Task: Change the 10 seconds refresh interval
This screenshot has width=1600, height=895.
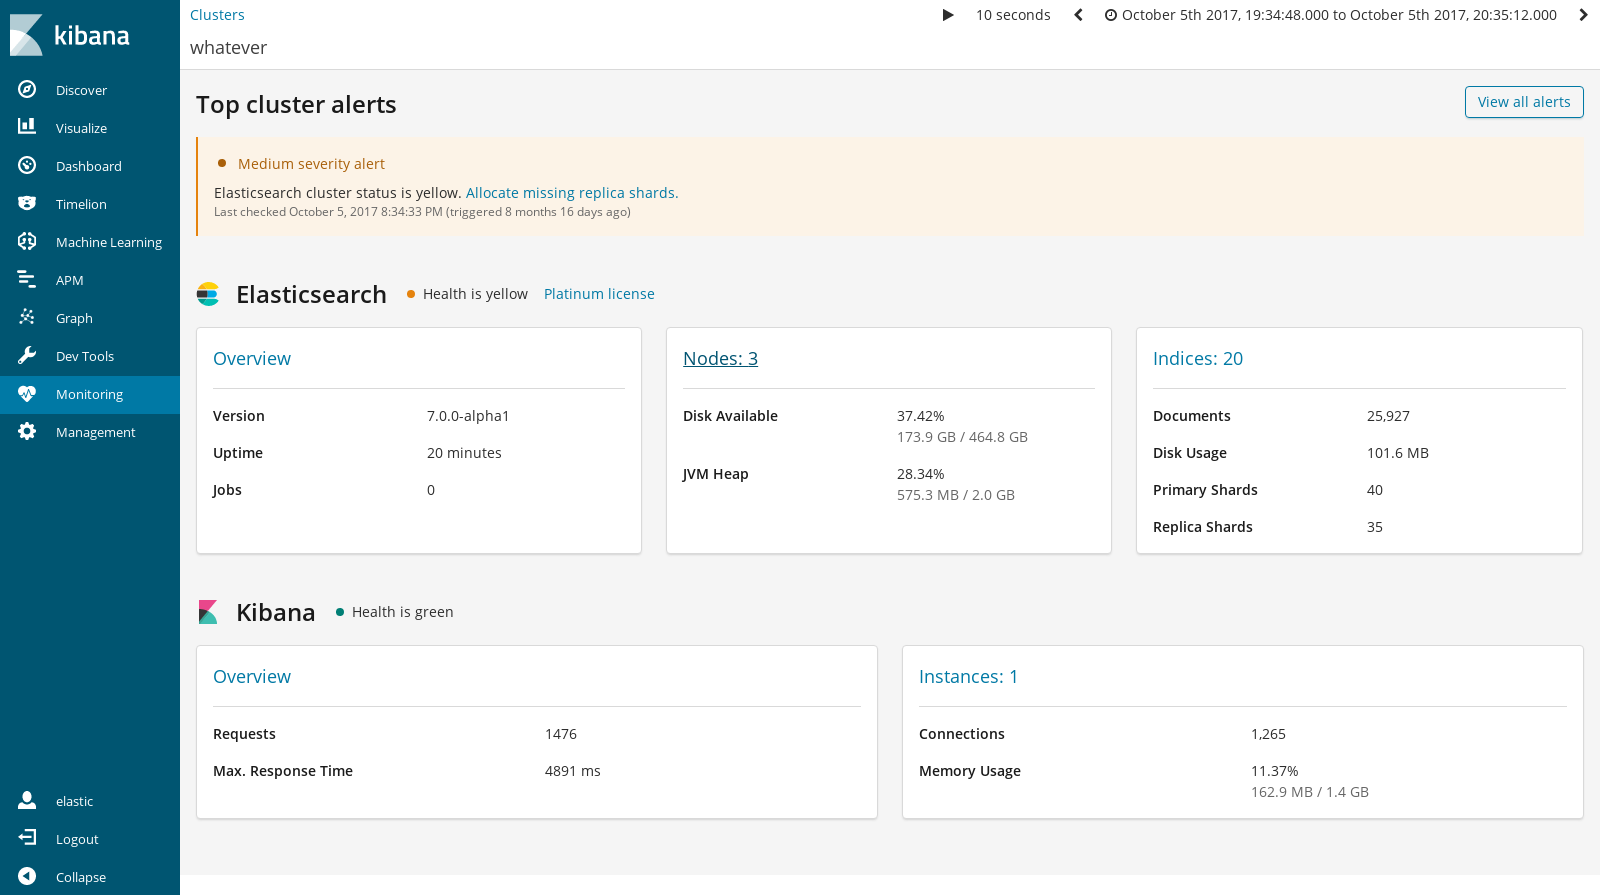Action: (1013, 15)
